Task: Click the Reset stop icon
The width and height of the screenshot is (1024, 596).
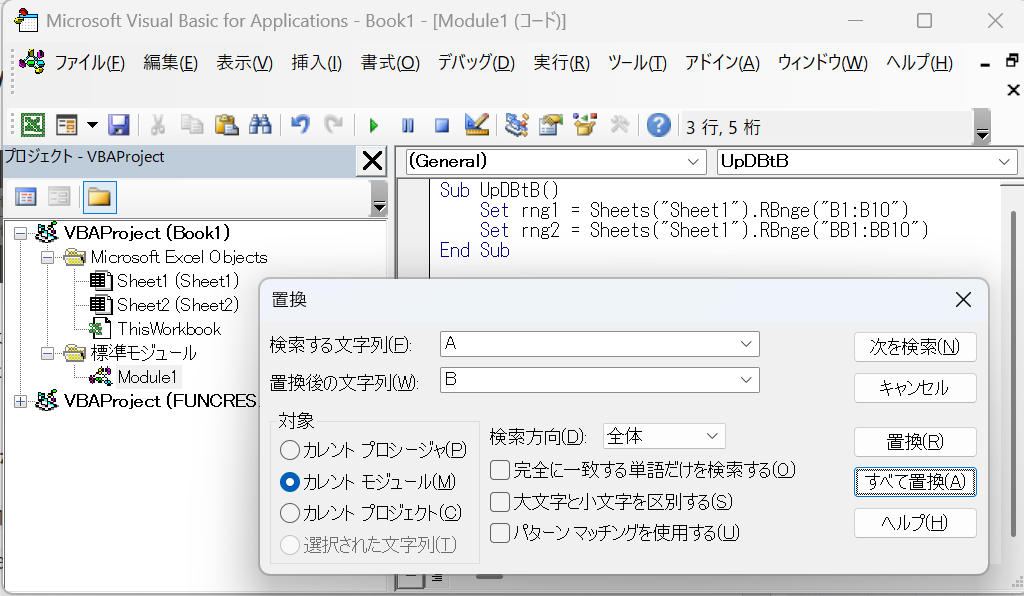Action: pos(442,125)
